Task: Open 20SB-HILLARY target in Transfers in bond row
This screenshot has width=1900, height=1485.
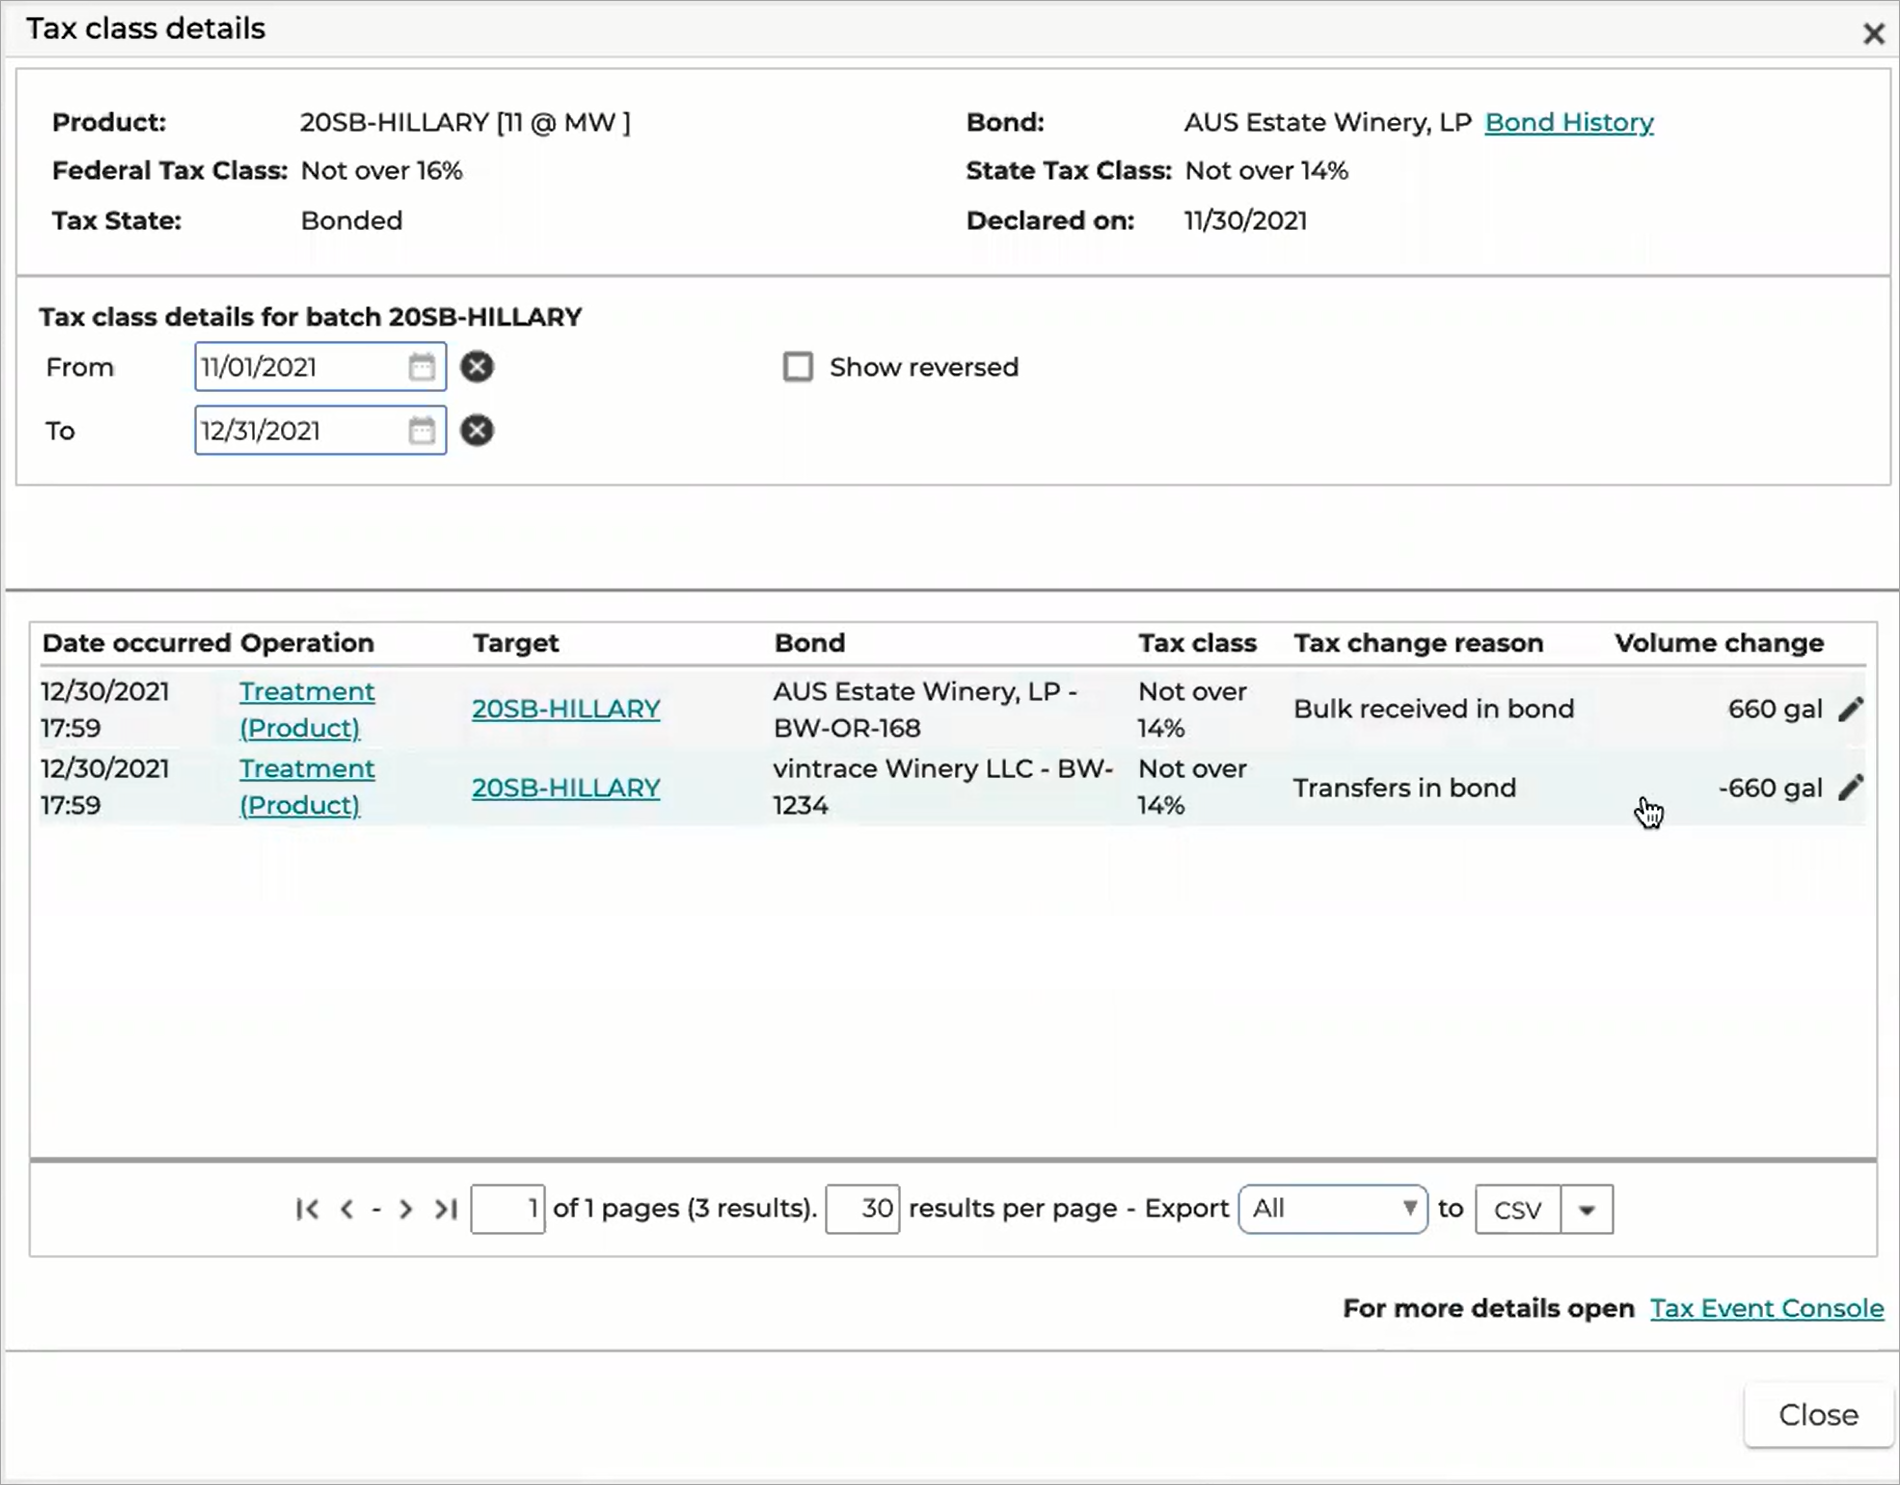Action: pos(566,788)
